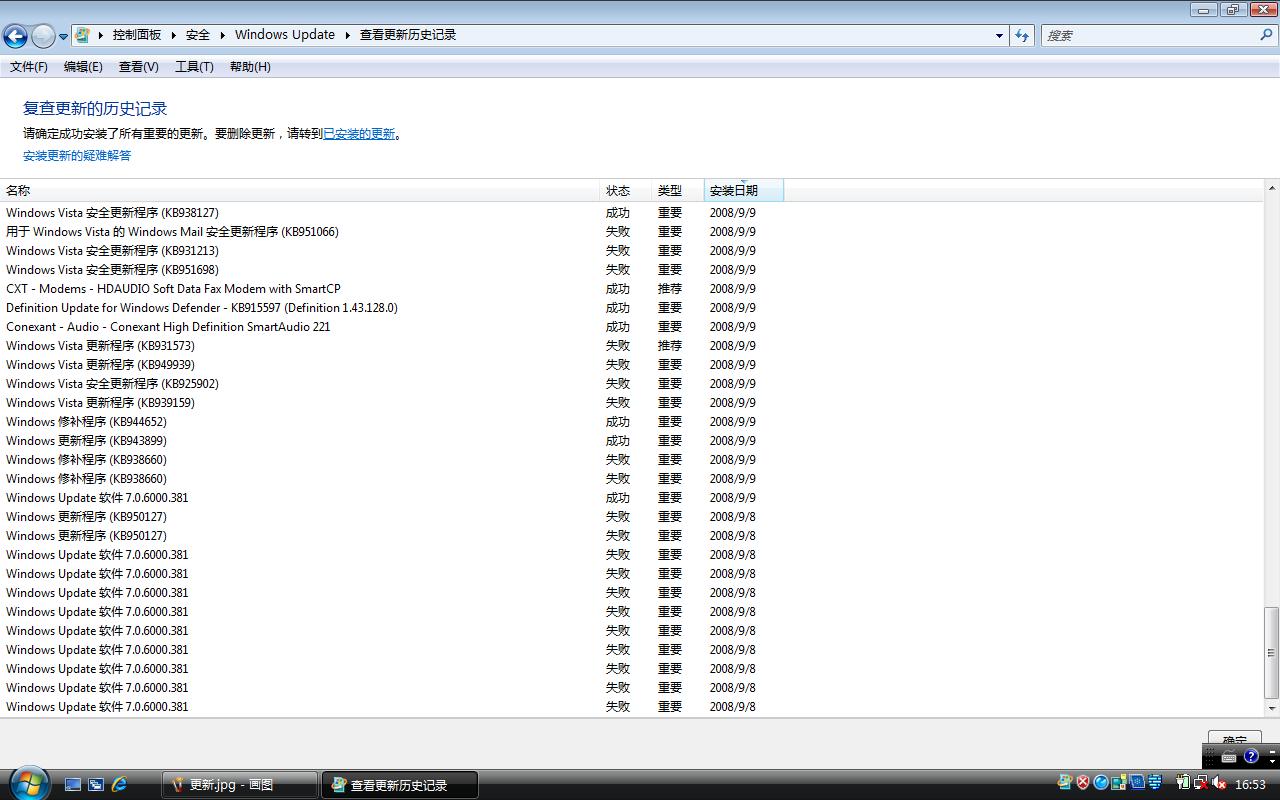Open the 查看(V) menu

138,67
